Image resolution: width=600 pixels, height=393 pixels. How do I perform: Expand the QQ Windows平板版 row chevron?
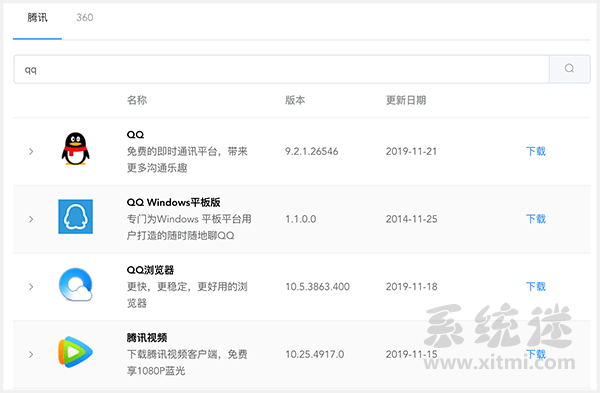click(x=31, y=219)
